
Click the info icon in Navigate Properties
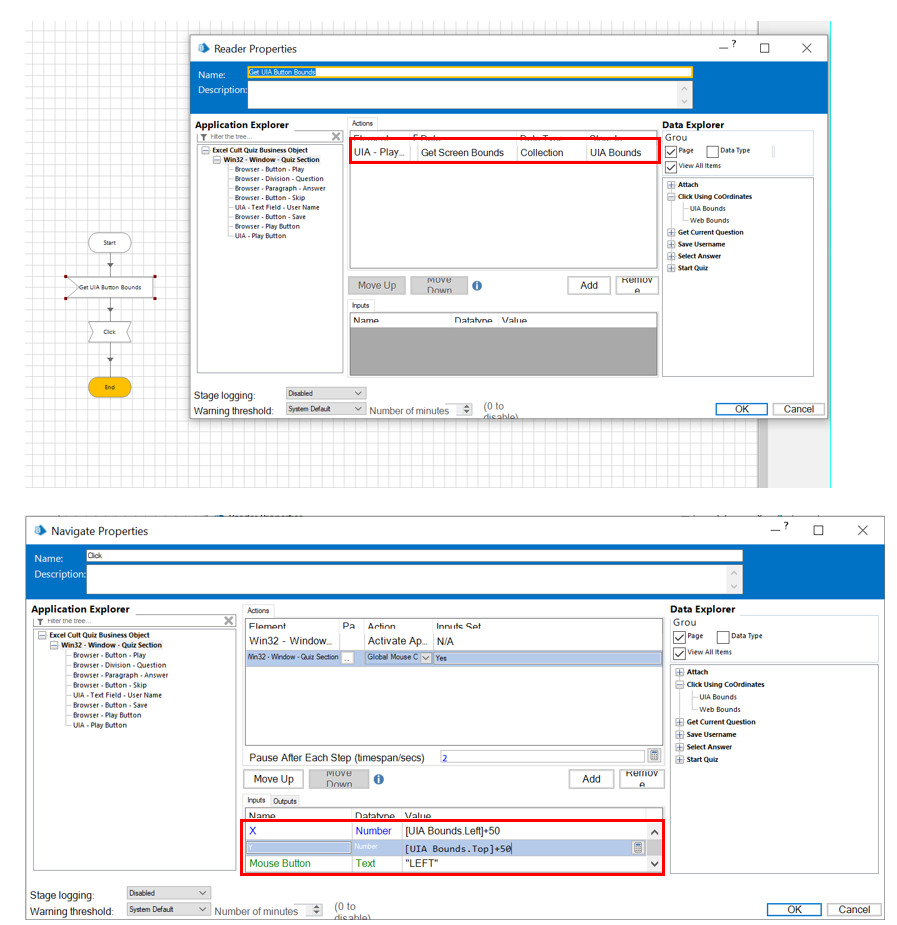[x=379, y=779]
